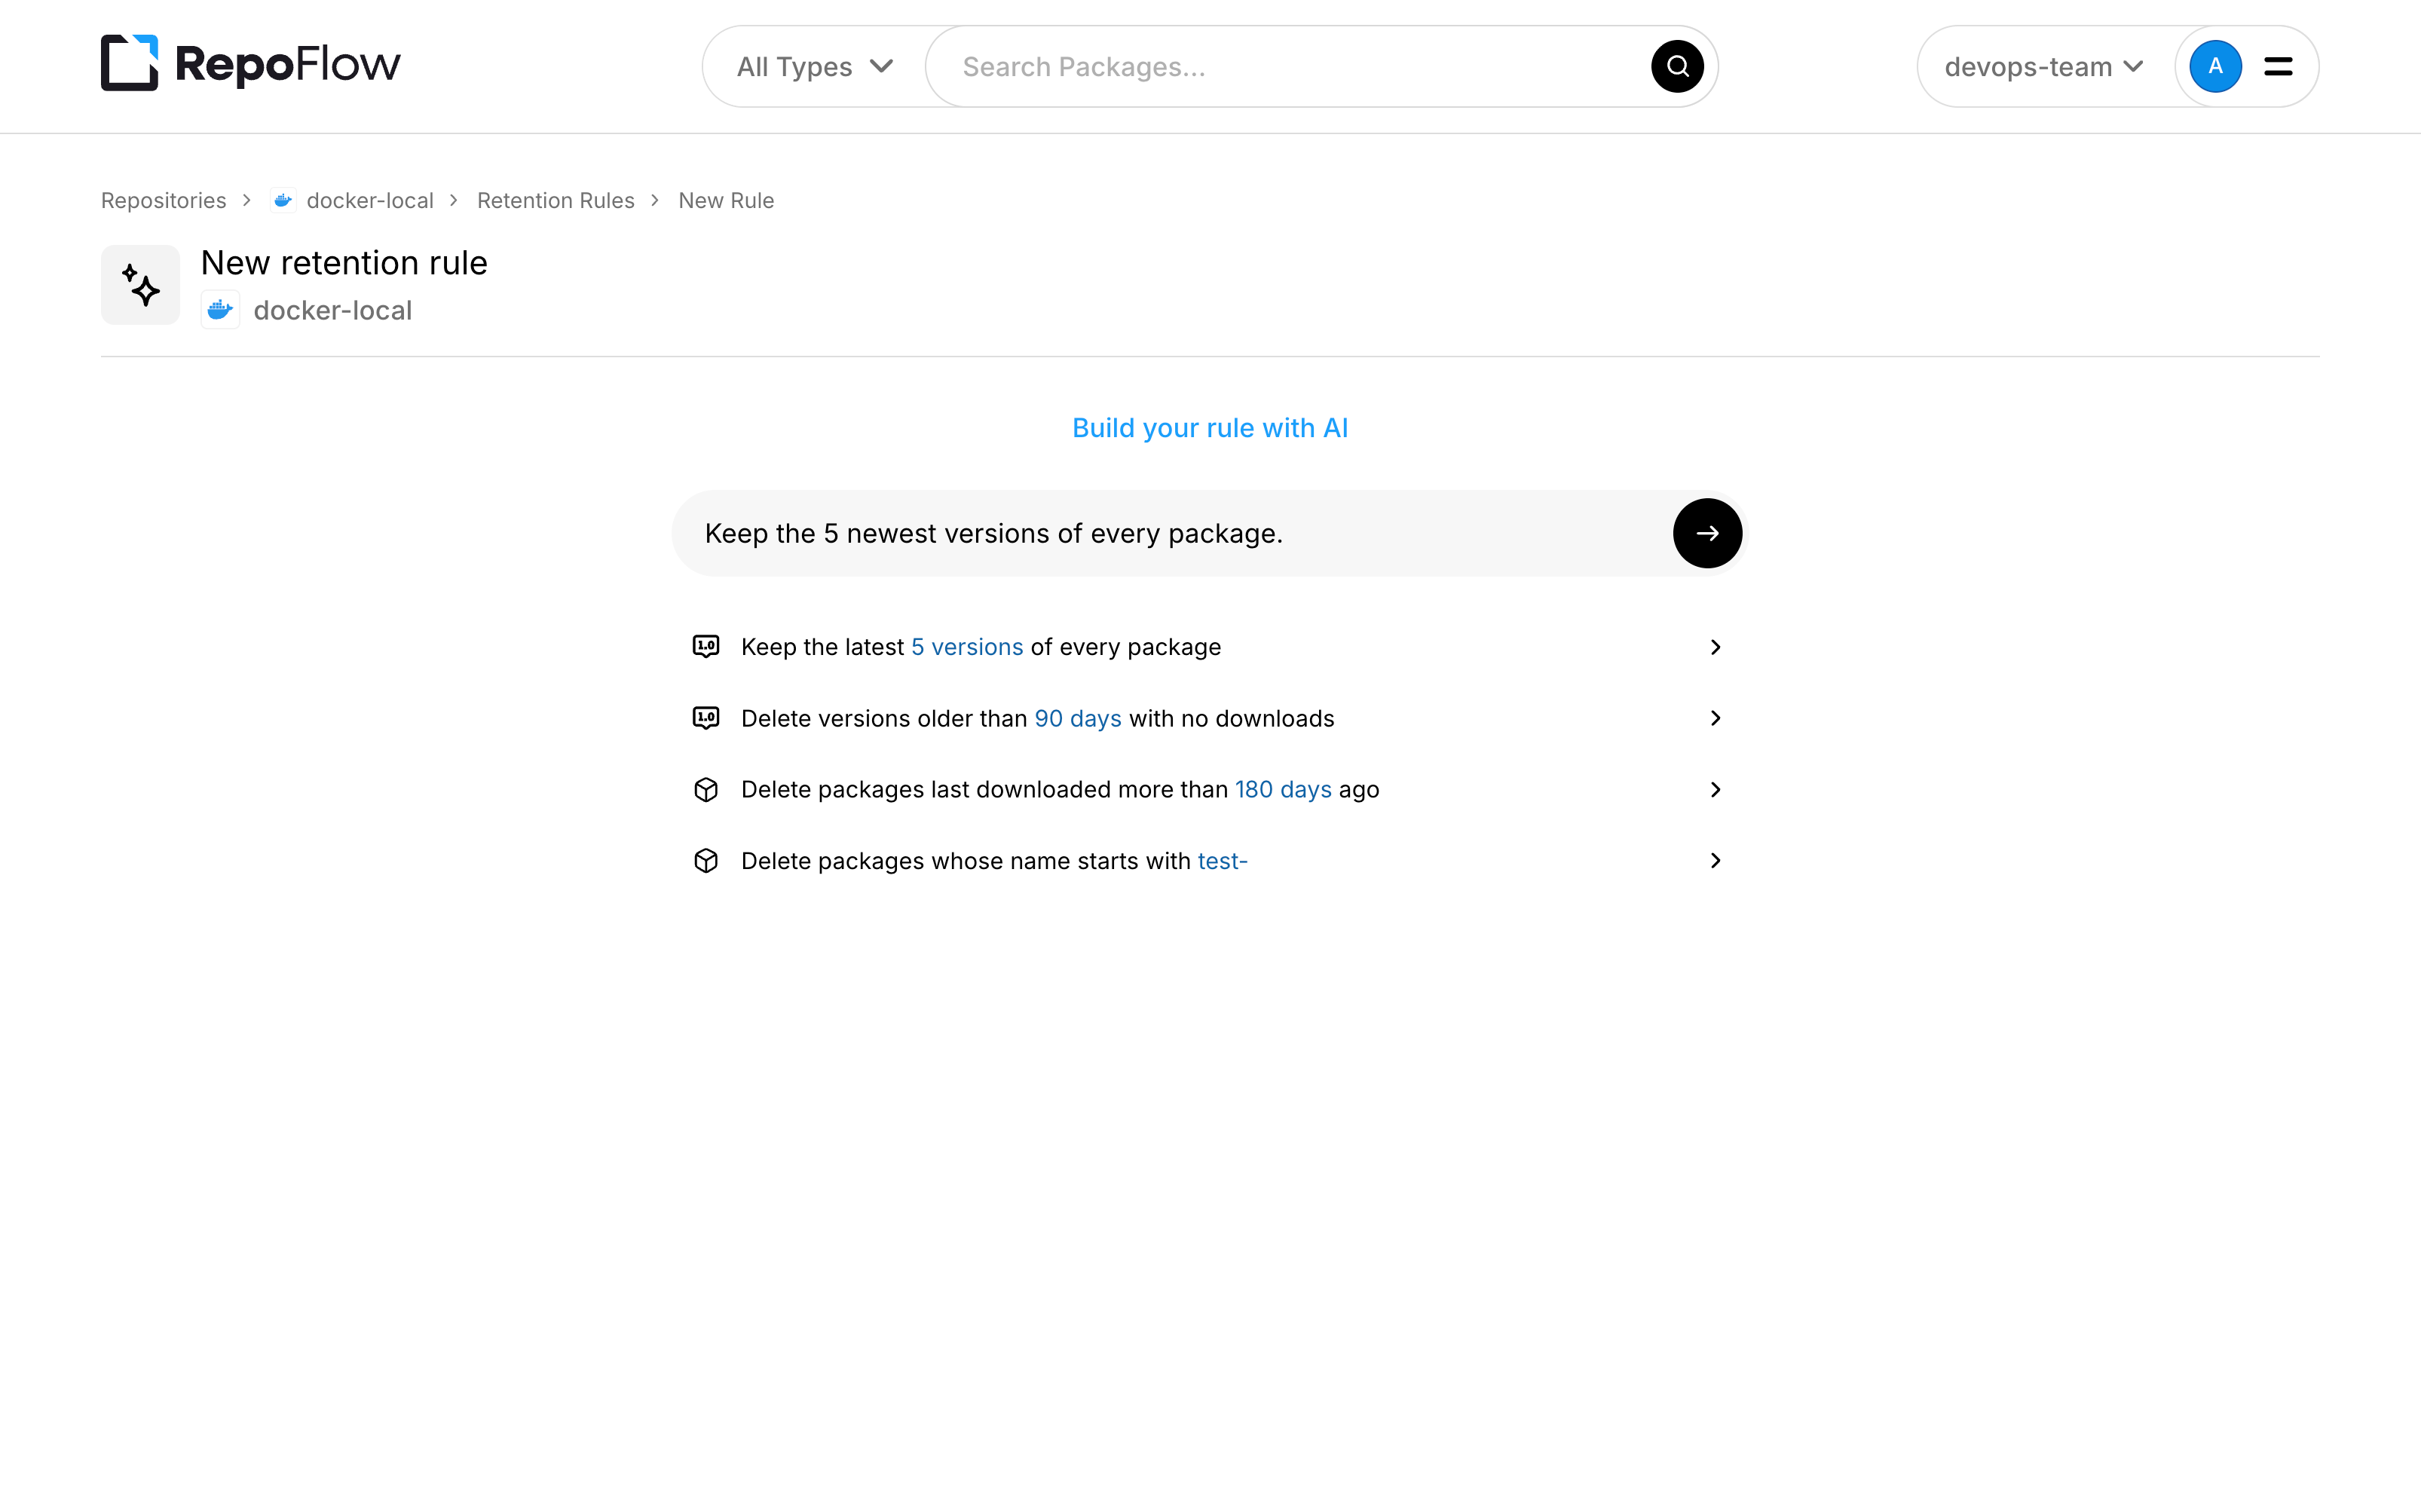Click the Docker whale icon in the breadcrumb
The image size is (2421, 1512).
(283, 200)
